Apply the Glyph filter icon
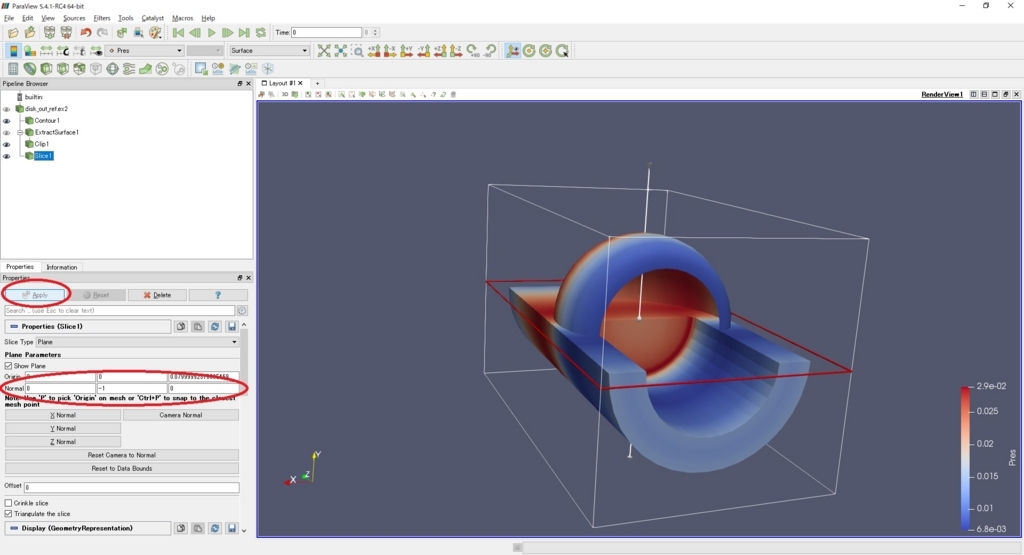Image resolution: width=1024 pixels, height=555 pixels. coord(112,69)
